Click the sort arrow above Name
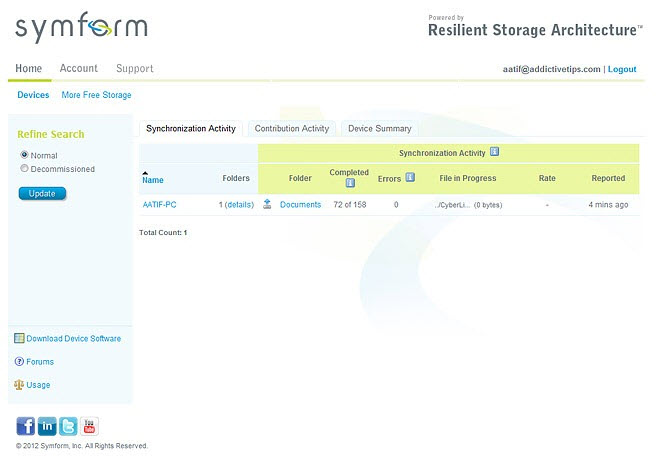The image size is (660, 456). [145, 173]
